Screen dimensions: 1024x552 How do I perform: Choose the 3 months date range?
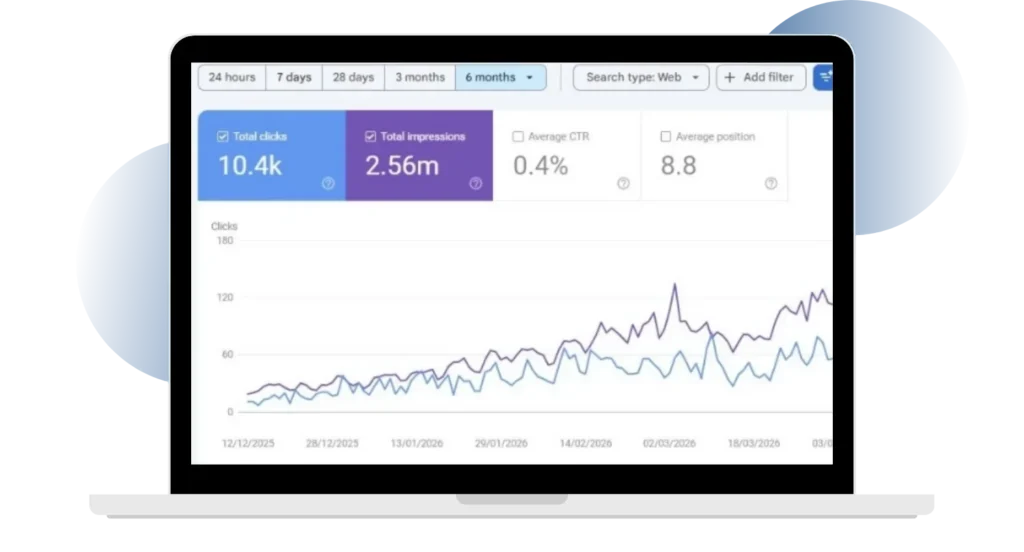click(x=420, y=77)
